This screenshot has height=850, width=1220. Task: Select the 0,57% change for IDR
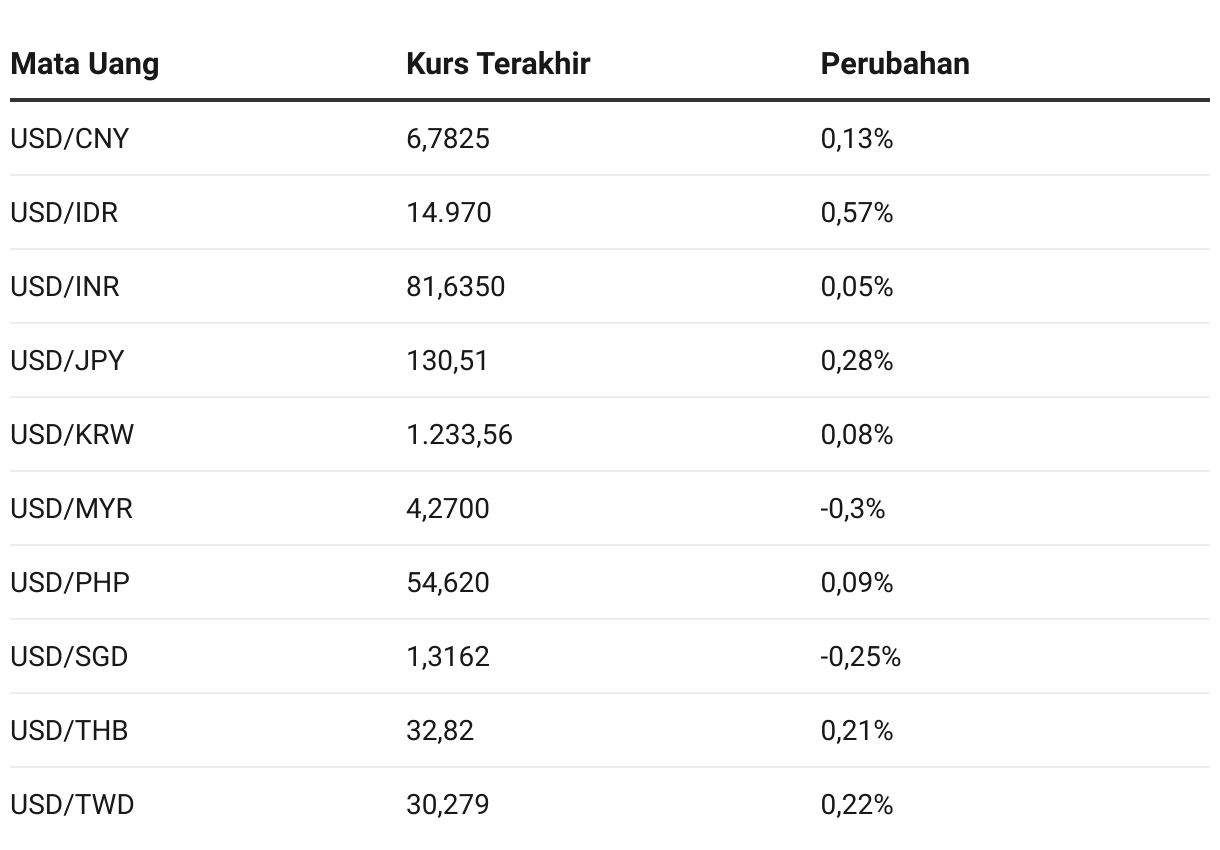[857, 213]
